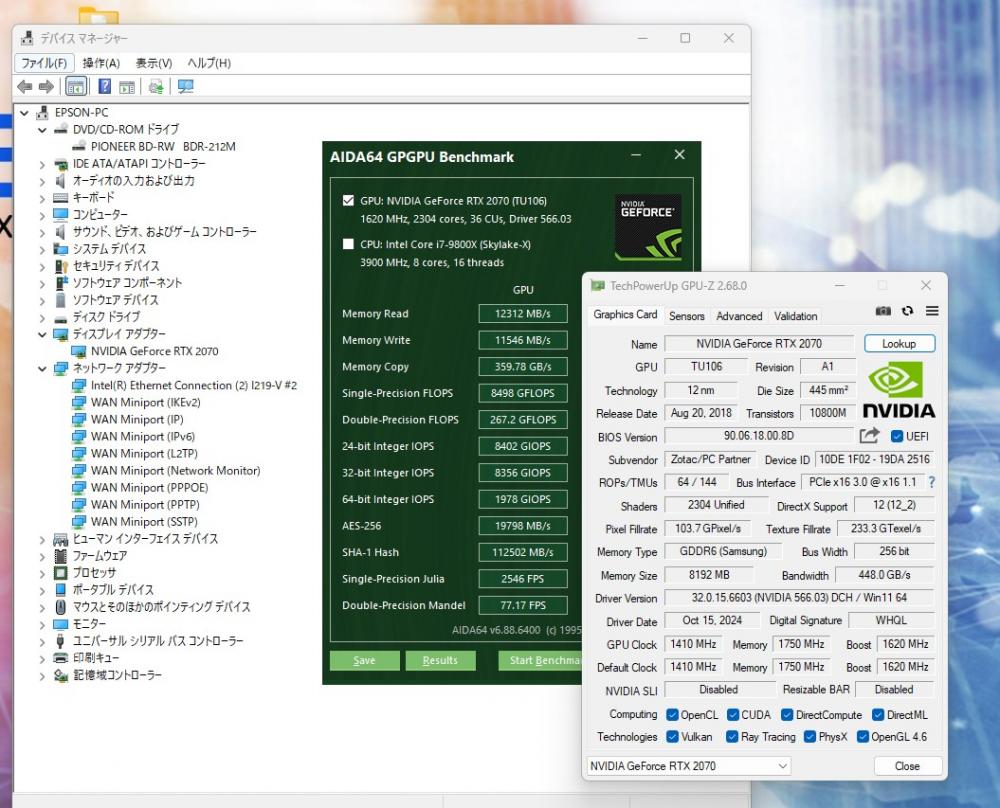Click the システム デバイス category icon
This screenshot has width=1000, height=808.
pyautogui.click(x=61, y=249)
